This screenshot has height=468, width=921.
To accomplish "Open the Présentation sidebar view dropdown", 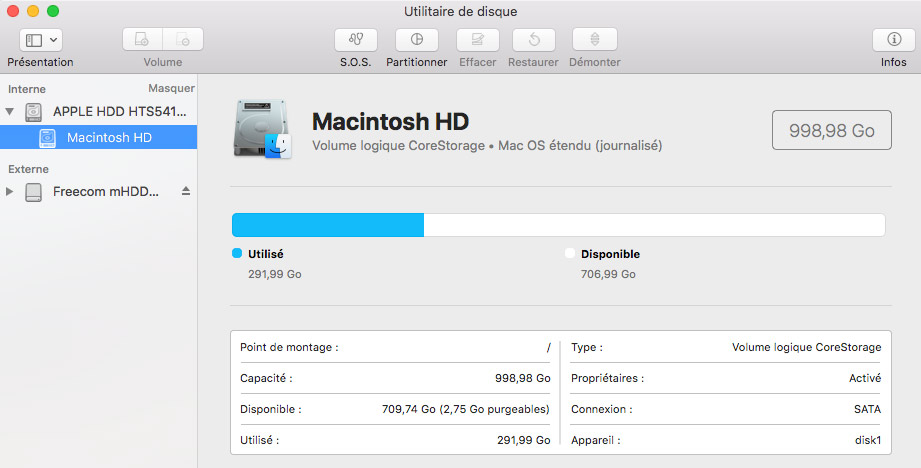I will (41, 40).
